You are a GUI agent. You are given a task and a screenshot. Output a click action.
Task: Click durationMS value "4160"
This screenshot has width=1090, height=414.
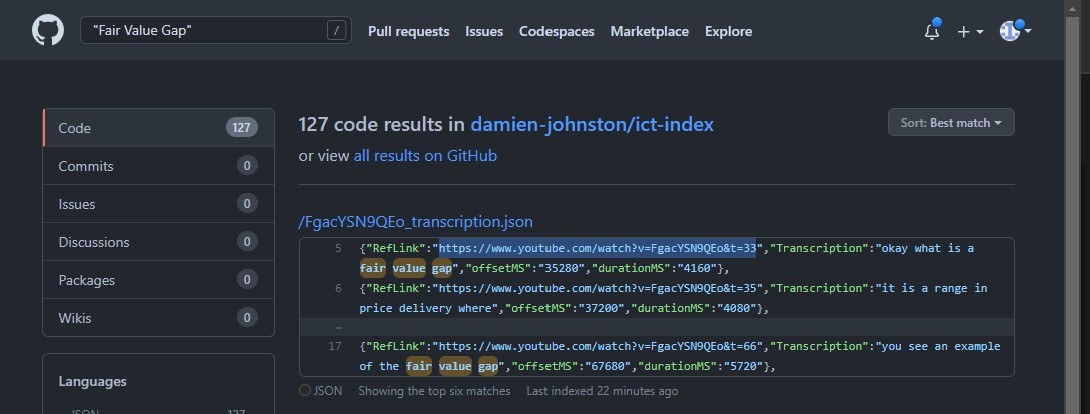pos(690,268)
